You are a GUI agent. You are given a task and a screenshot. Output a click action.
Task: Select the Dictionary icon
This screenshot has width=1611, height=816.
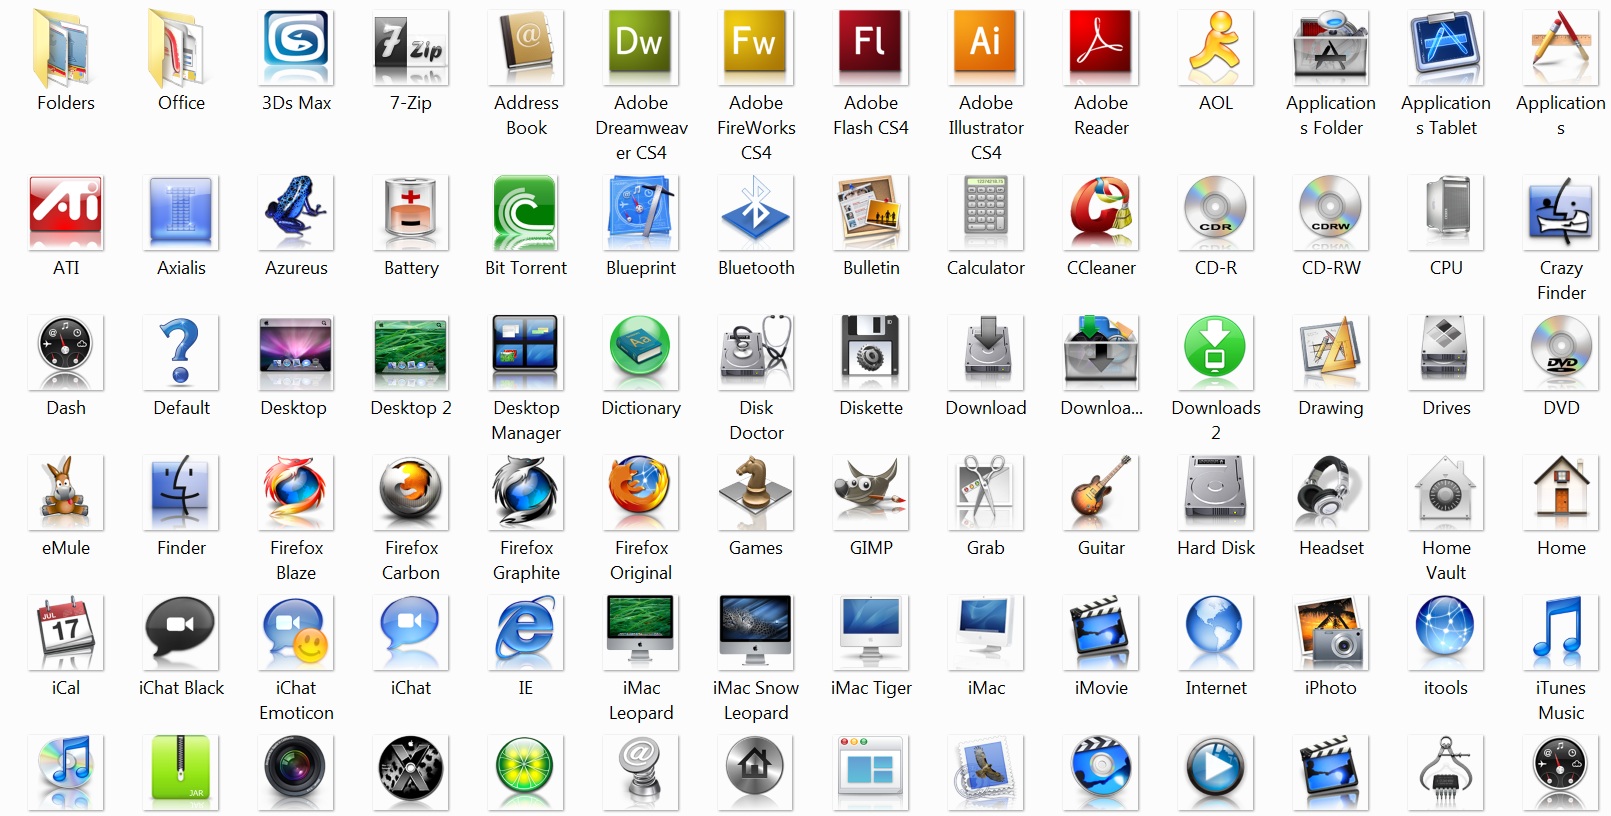(x=641, y=352)
